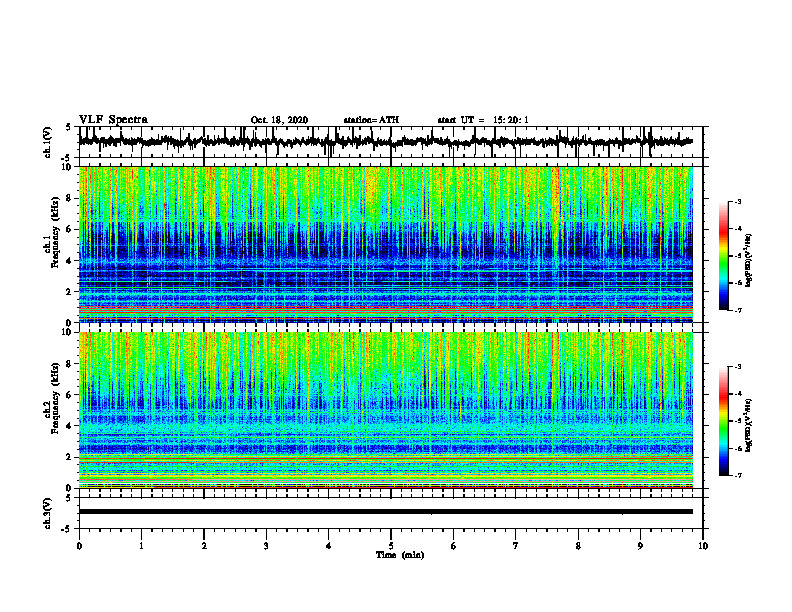Click the "-7" label on ch.1 color bar
This screenshot has width=792, height=612.
738,310
